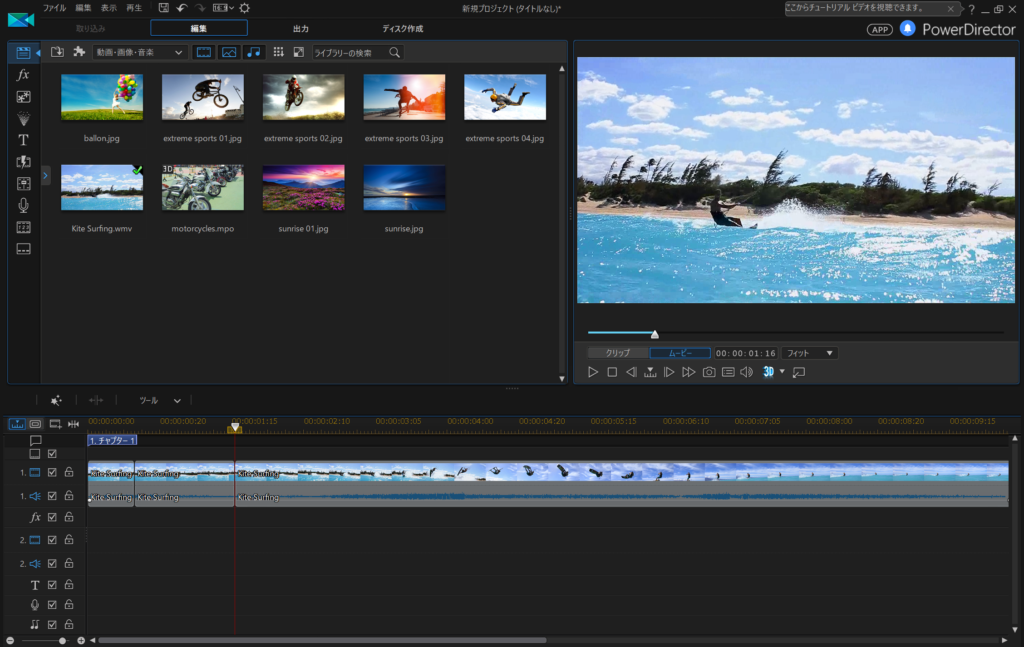The height and width of the screenshot is (647, 1024).
Task: Take a snapshot with the camera icon
Action: pos(709,372)
